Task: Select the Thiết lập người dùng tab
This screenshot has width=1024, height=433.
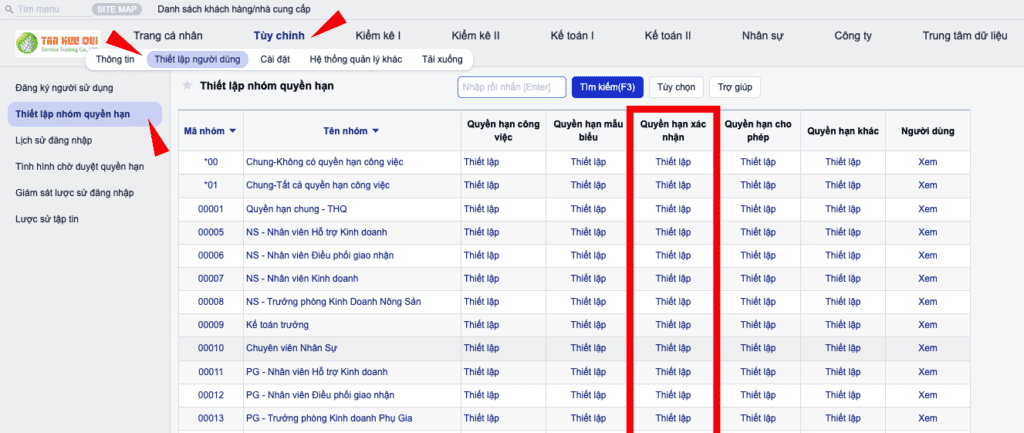Action: [196, 59]
